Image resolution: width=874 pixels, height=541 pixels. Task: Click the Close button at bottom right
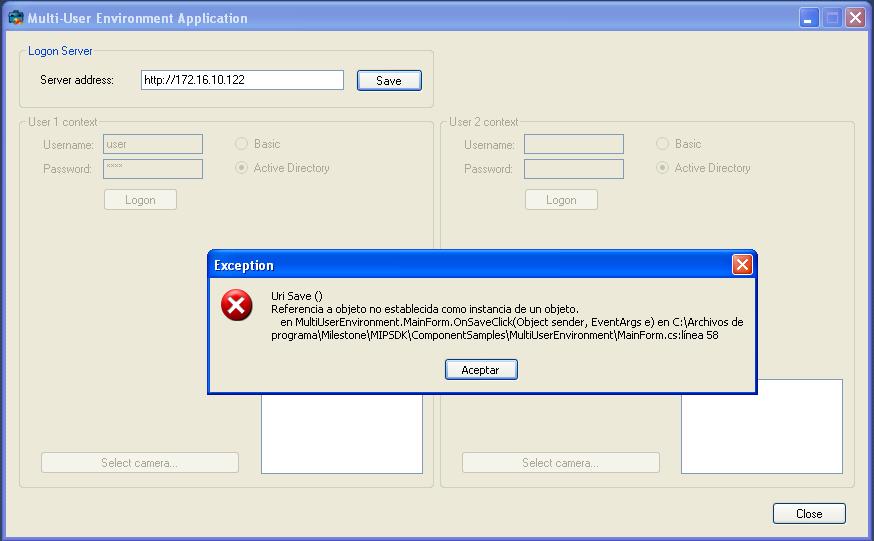point(809,514)
